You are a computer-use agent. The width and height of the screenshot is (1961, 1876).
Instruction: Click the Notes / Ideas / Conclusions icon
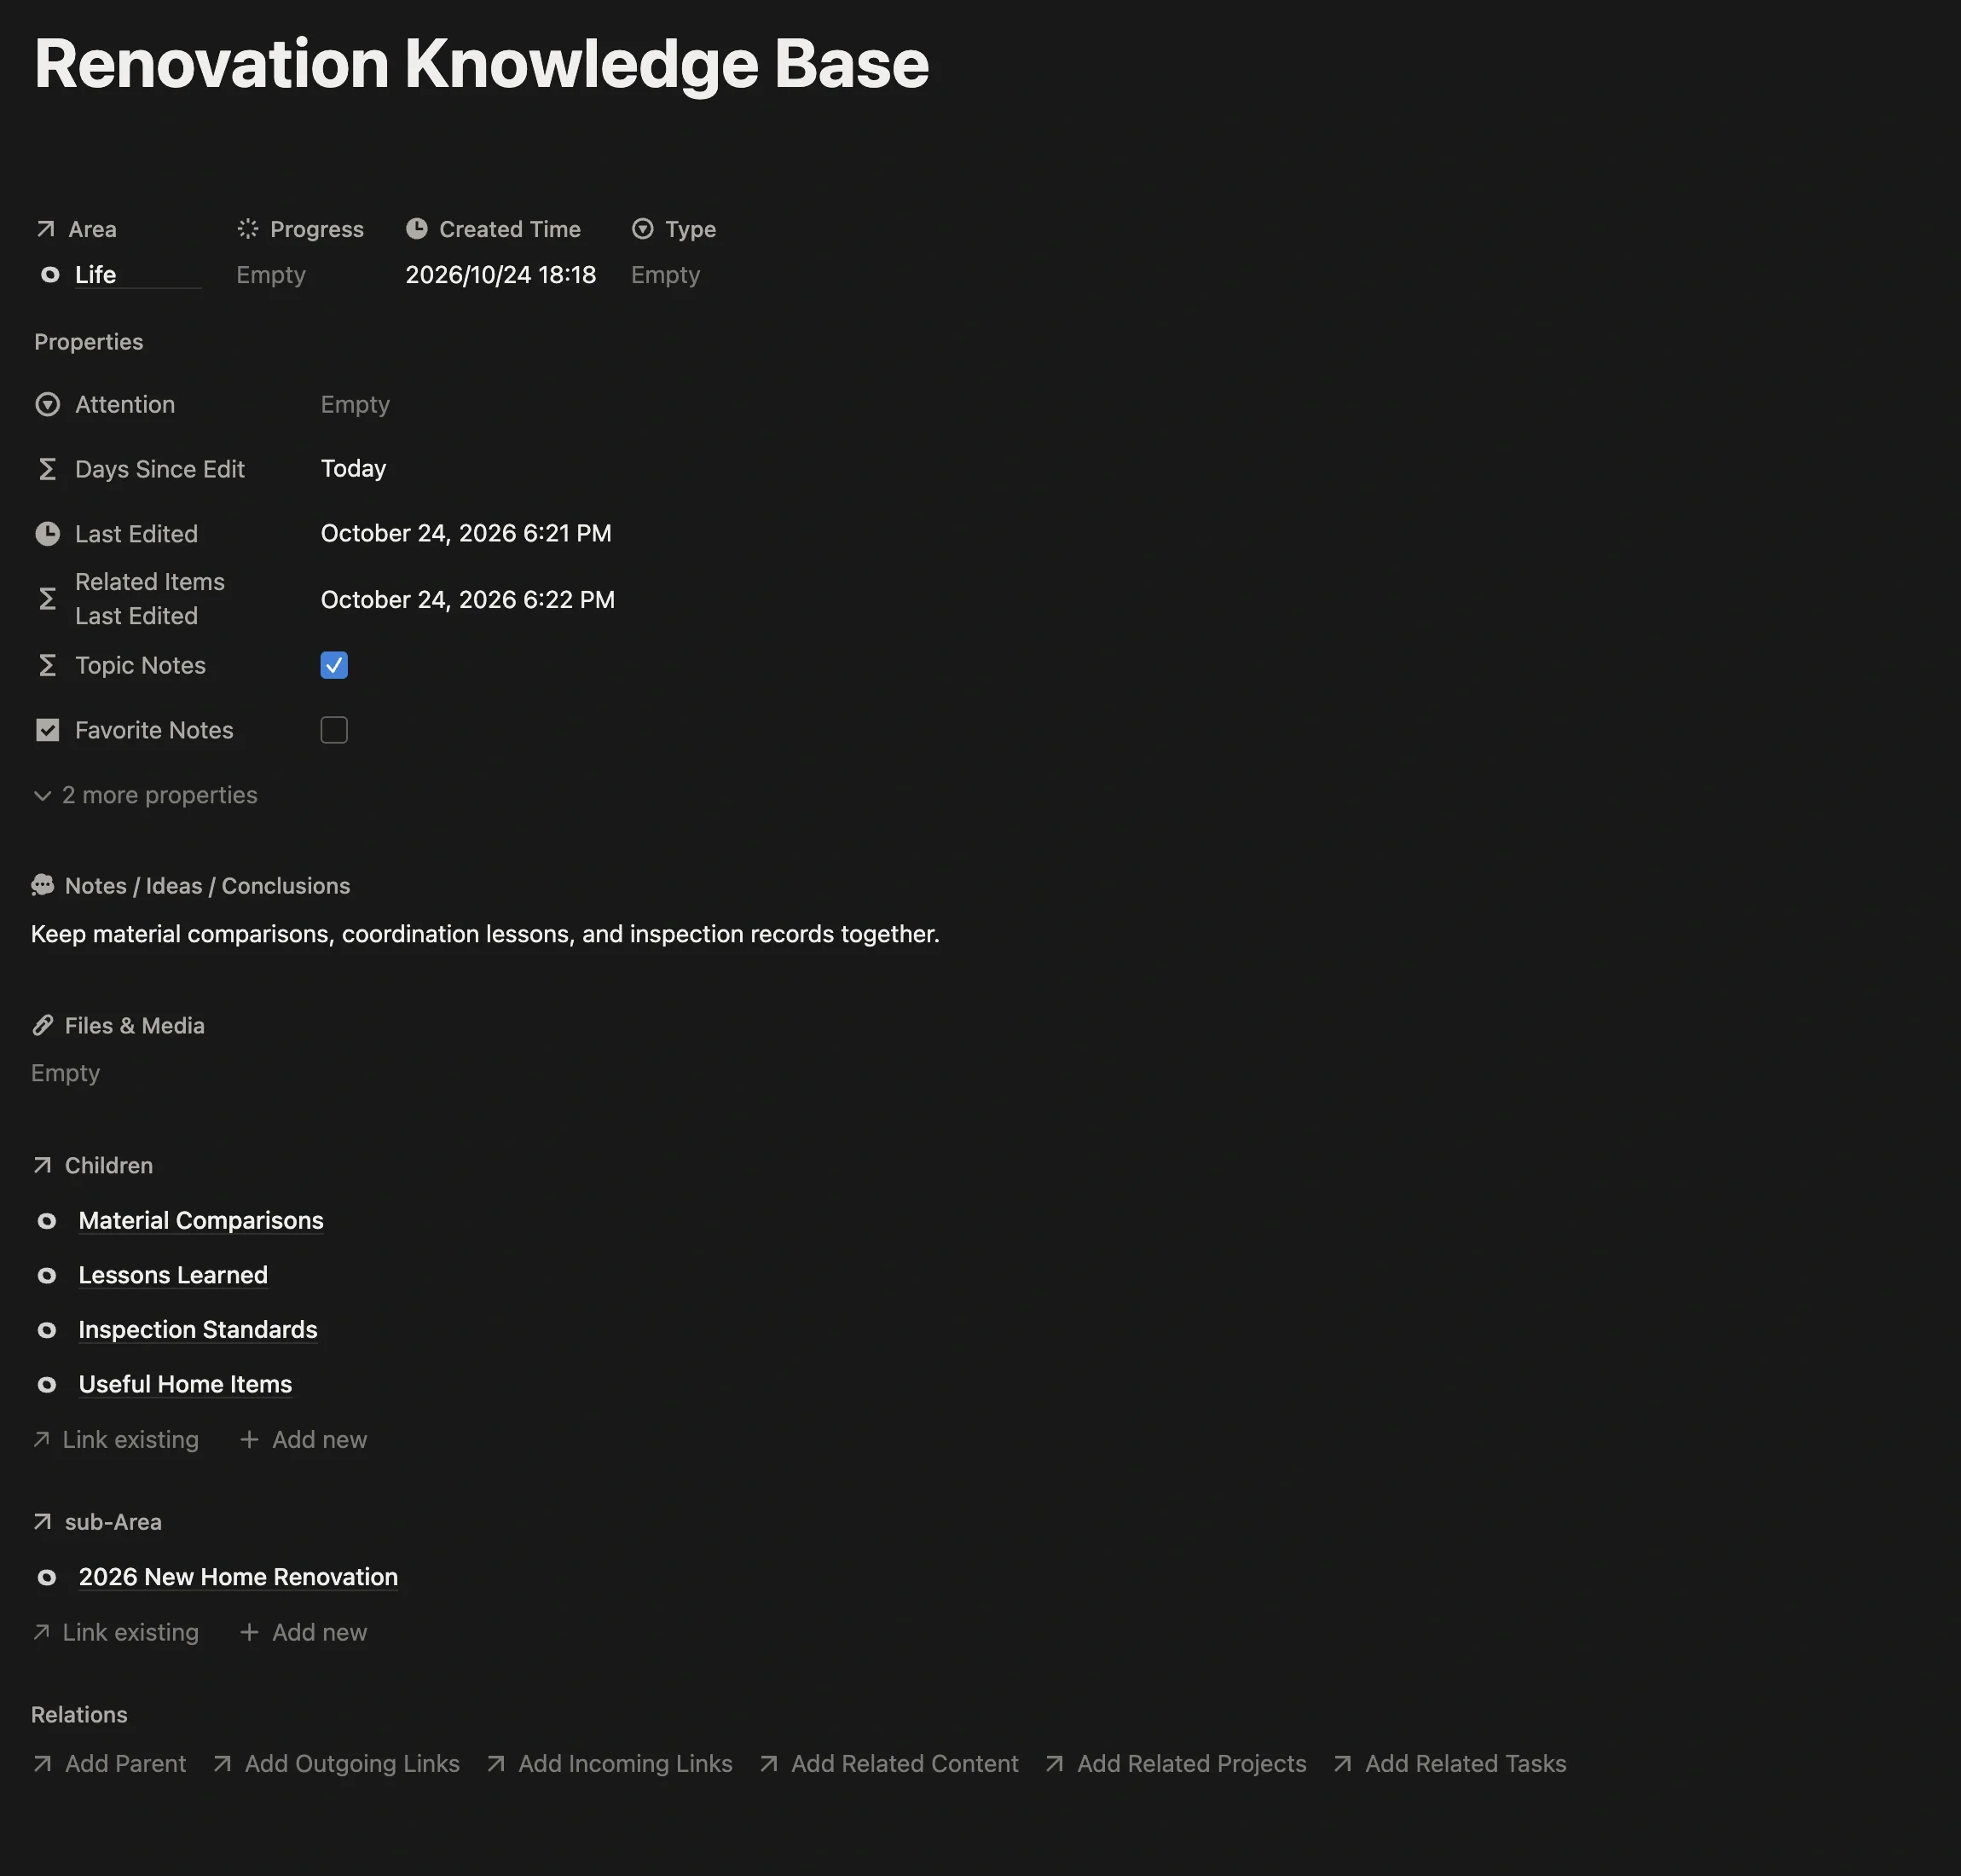[x=43, y=886]
